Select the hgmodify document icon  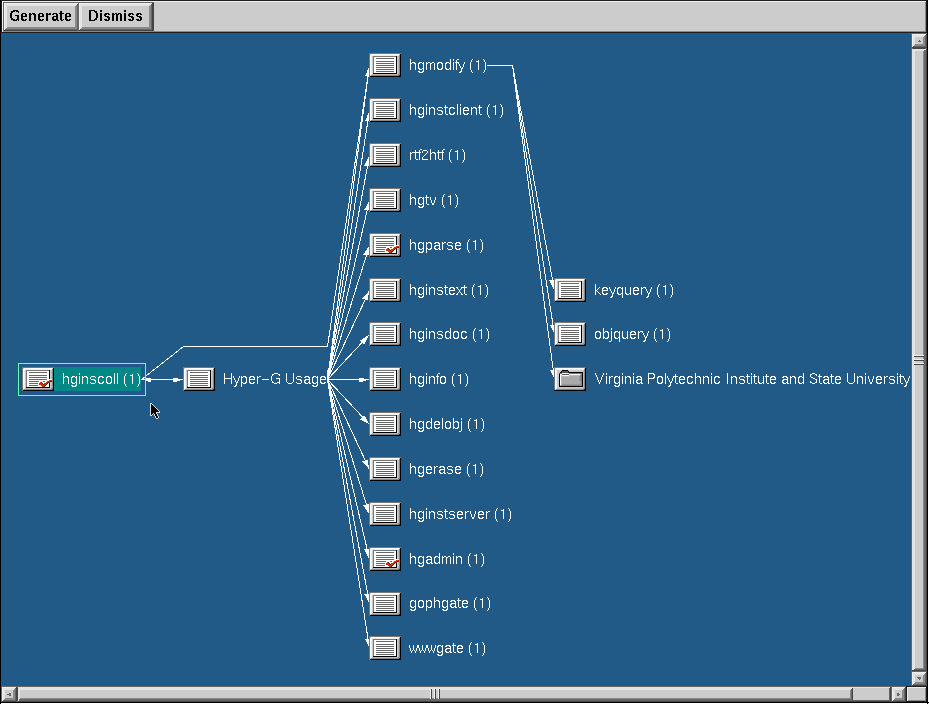(385, 66)
